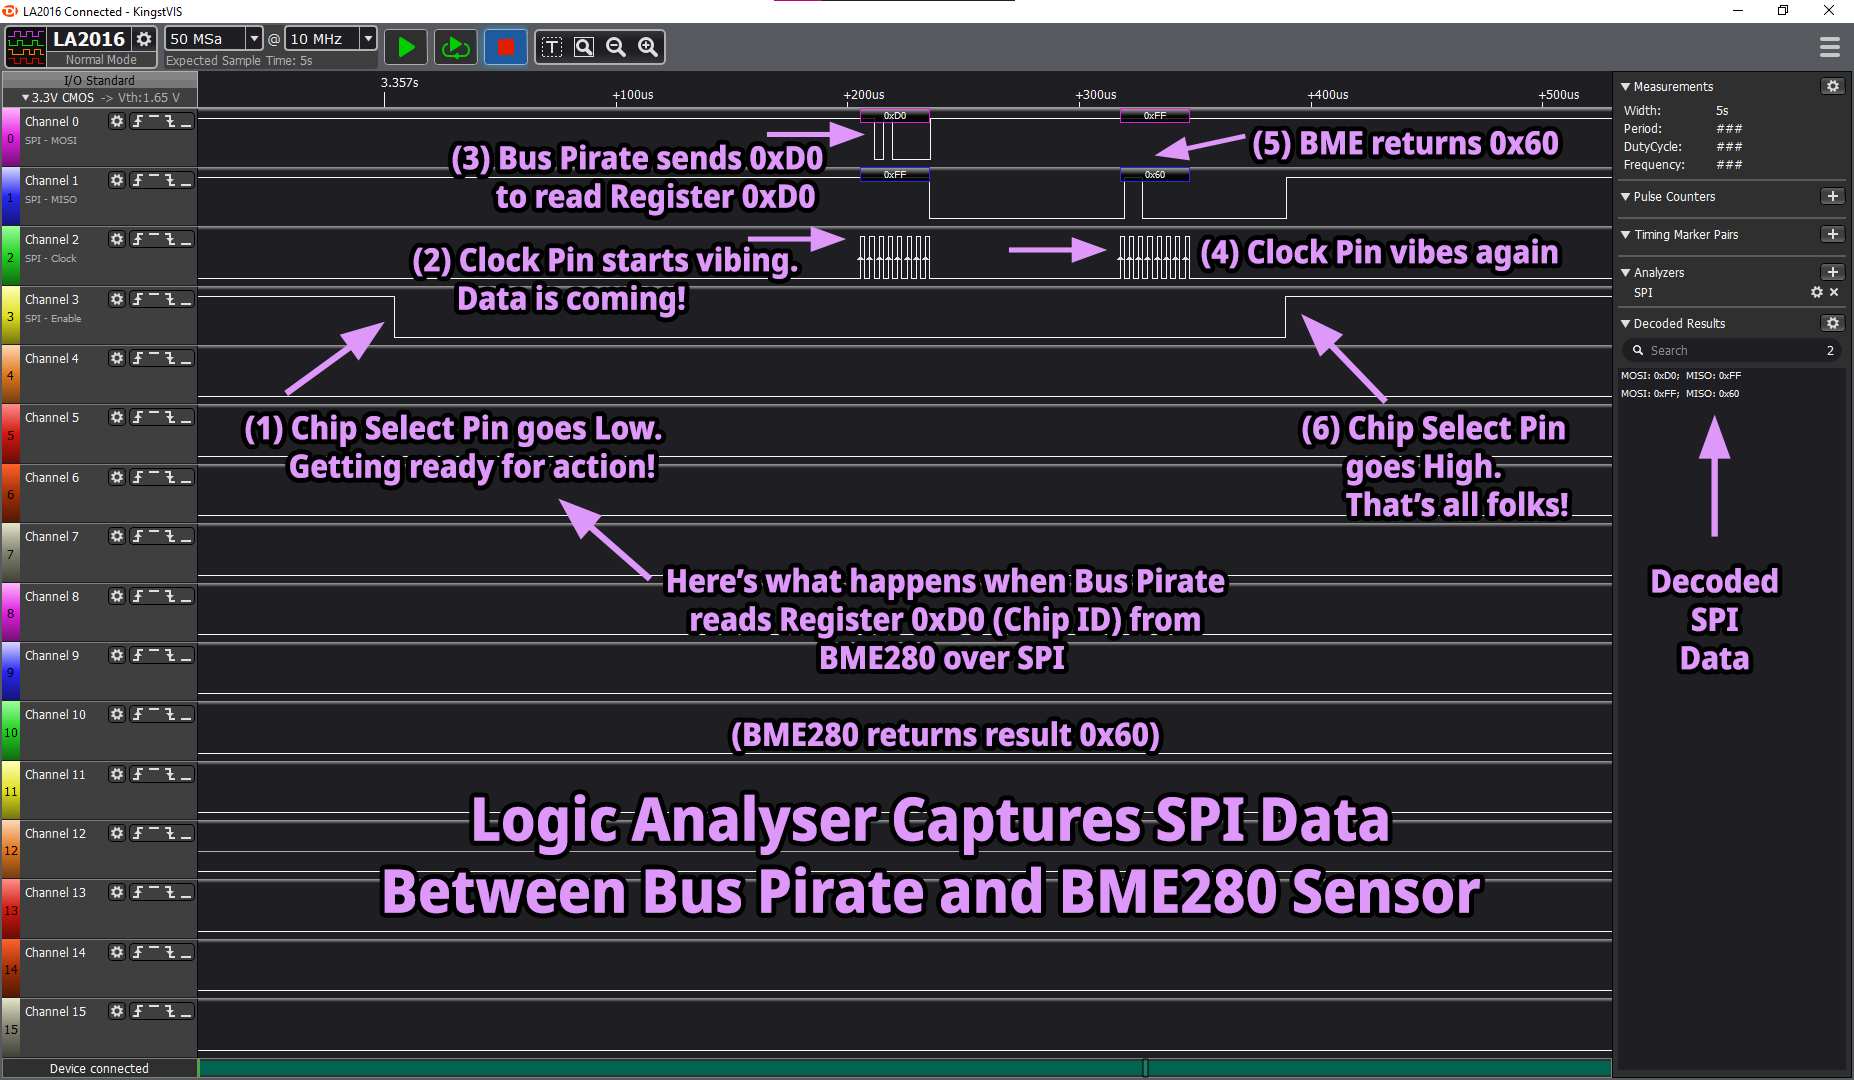Image resolution: width=1854 pixels, height=1080 pixels.
Task: Click the Channel 3 SPI - Enable label
Action: point(53,319)
